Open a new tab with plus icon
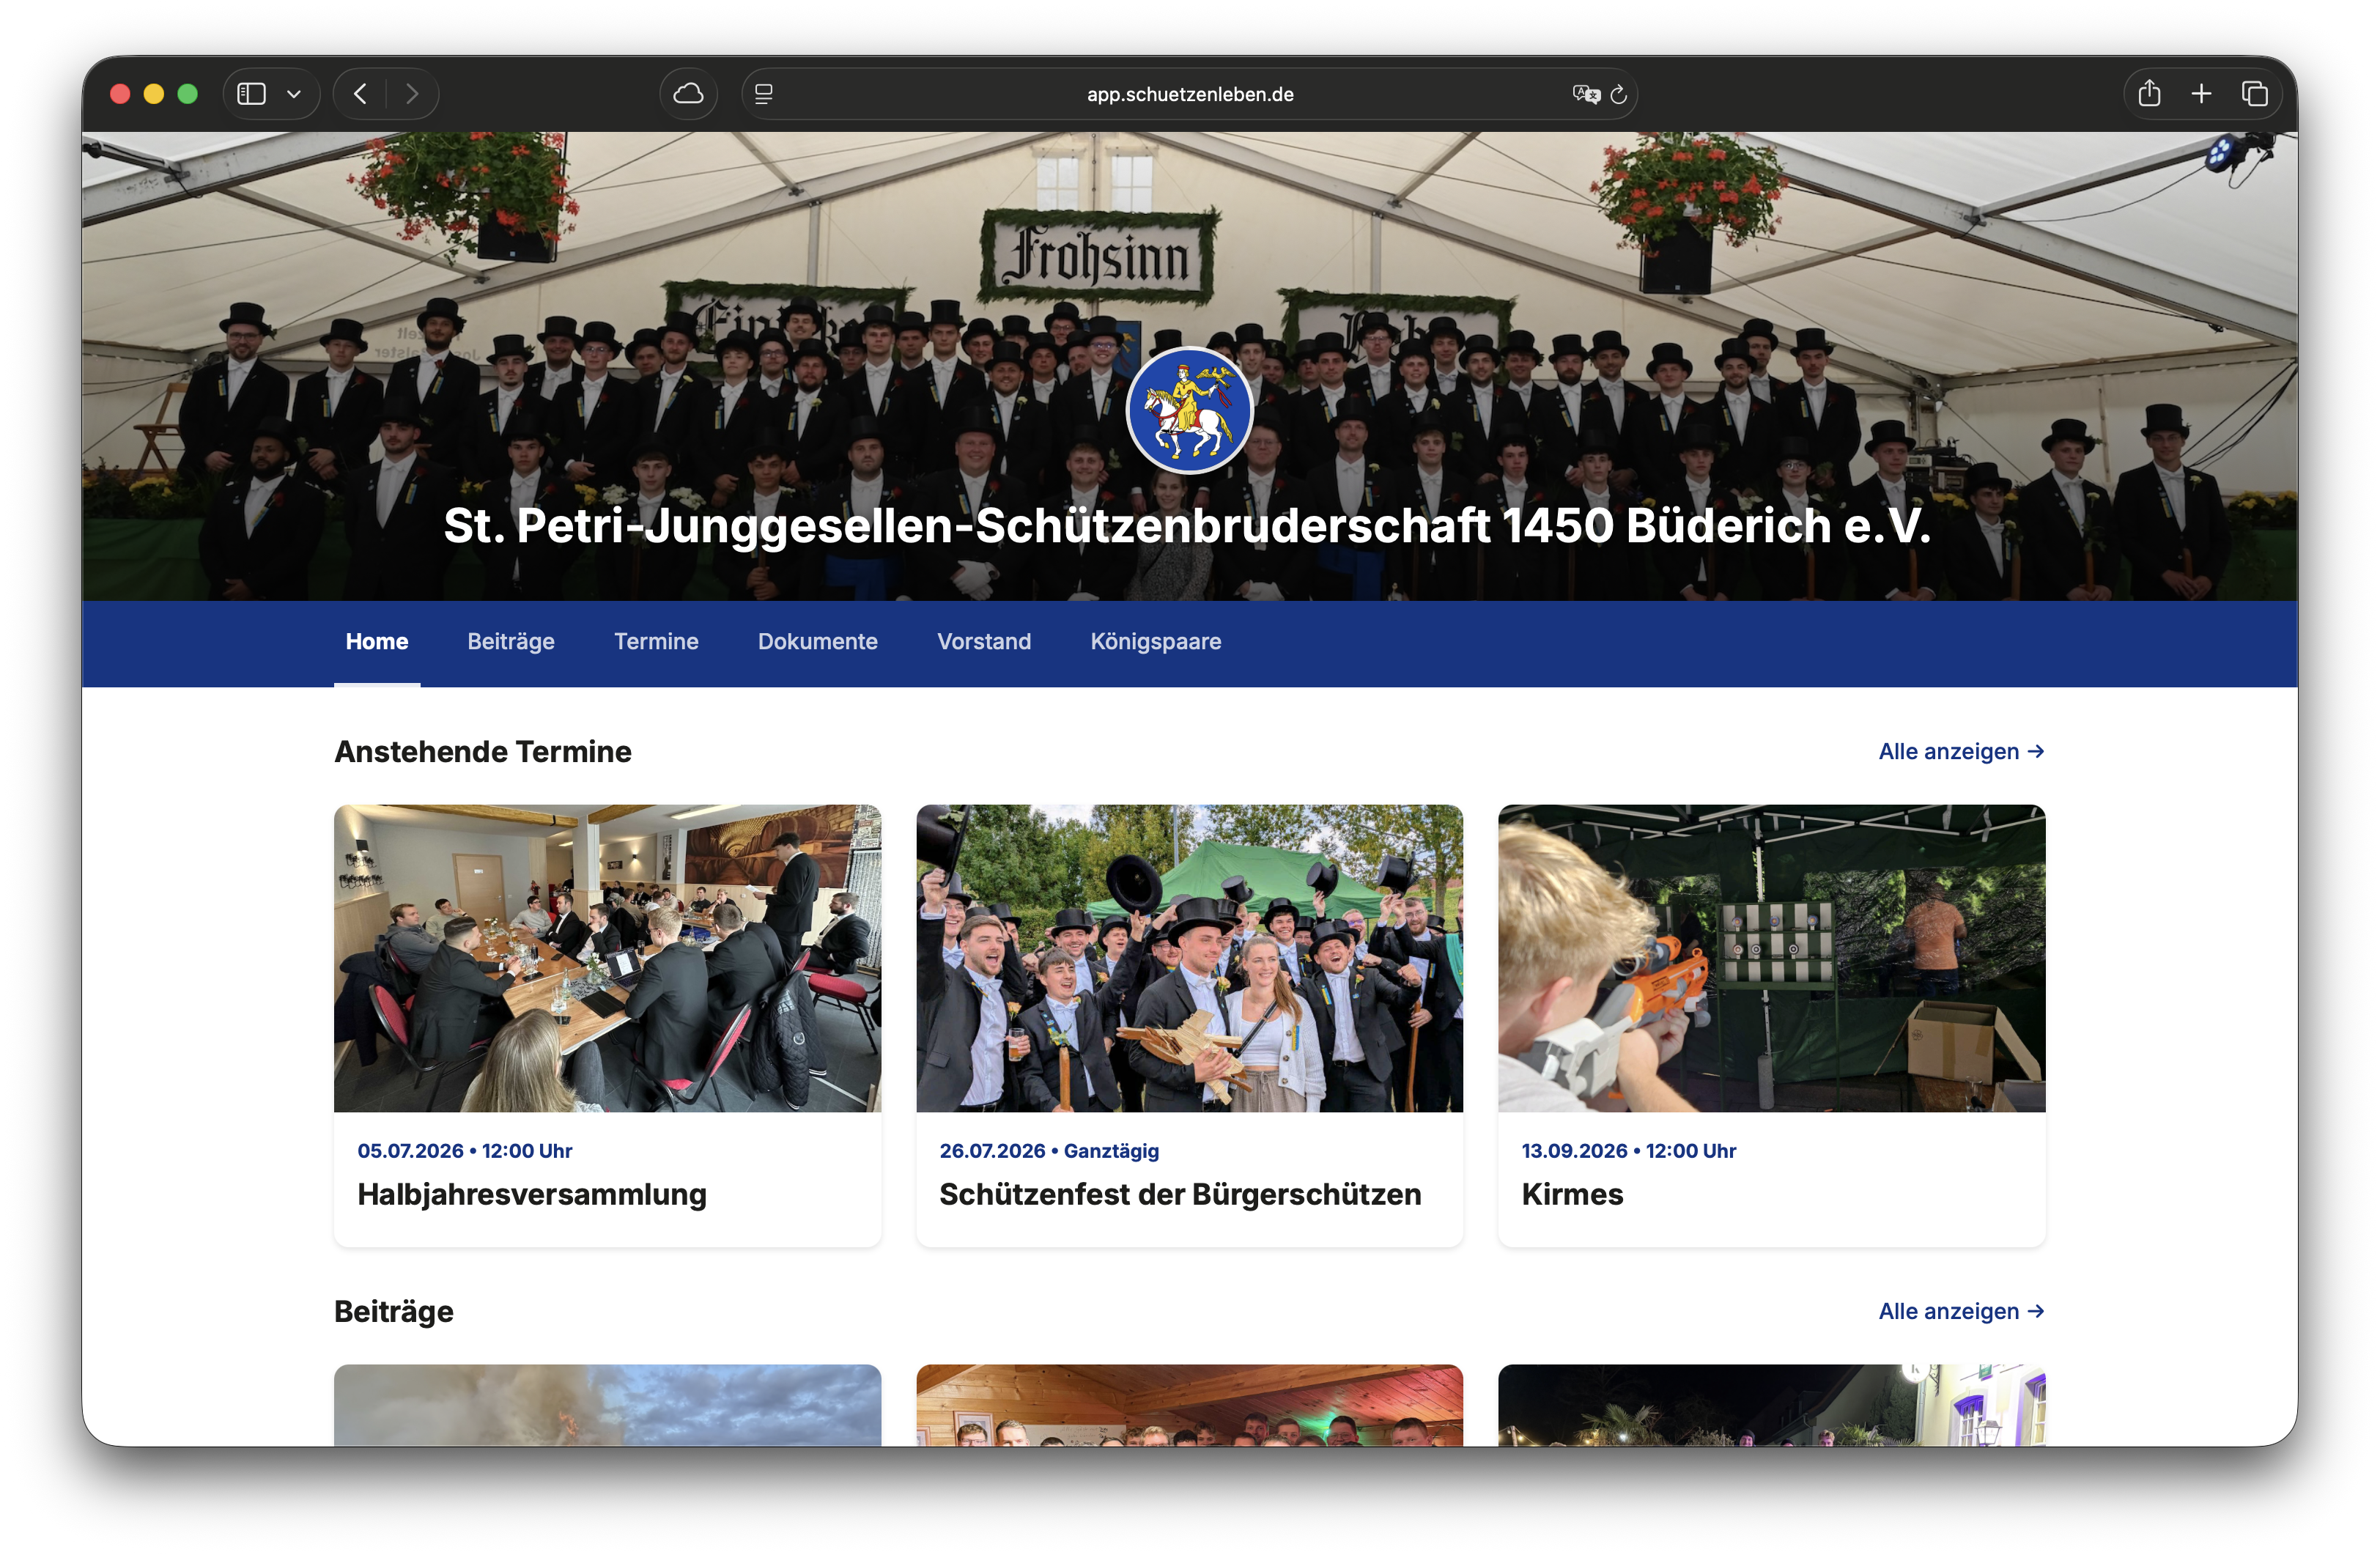This screenshot has width=2380, height=1555. (x=2201, y=94)
